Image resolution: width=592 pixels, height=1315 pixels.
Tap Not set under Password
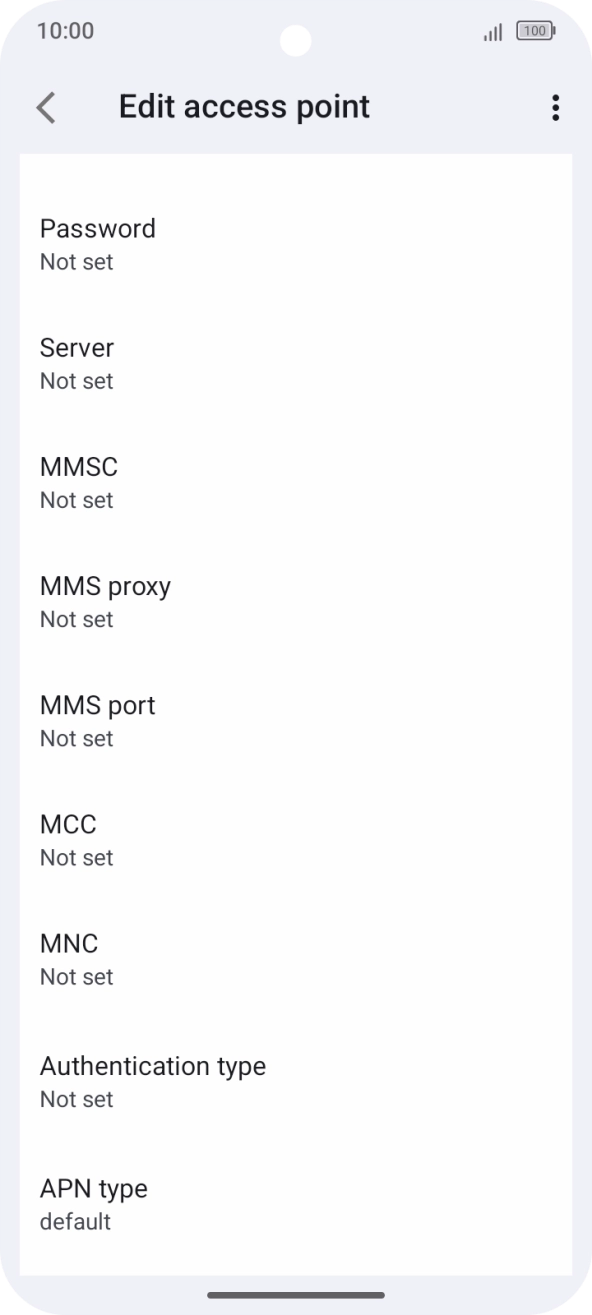76,262
